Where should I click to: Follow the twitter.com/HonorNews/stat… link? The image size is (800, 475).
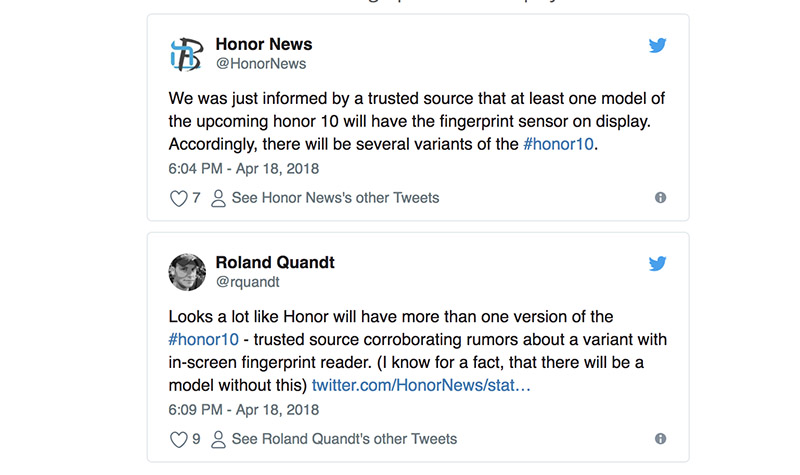point(421,385)
